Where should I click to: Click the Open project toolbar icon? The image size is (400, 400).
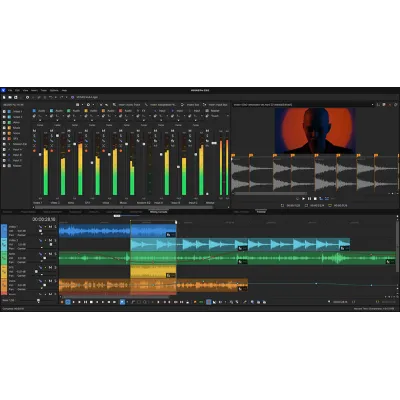tap(10, 97)
